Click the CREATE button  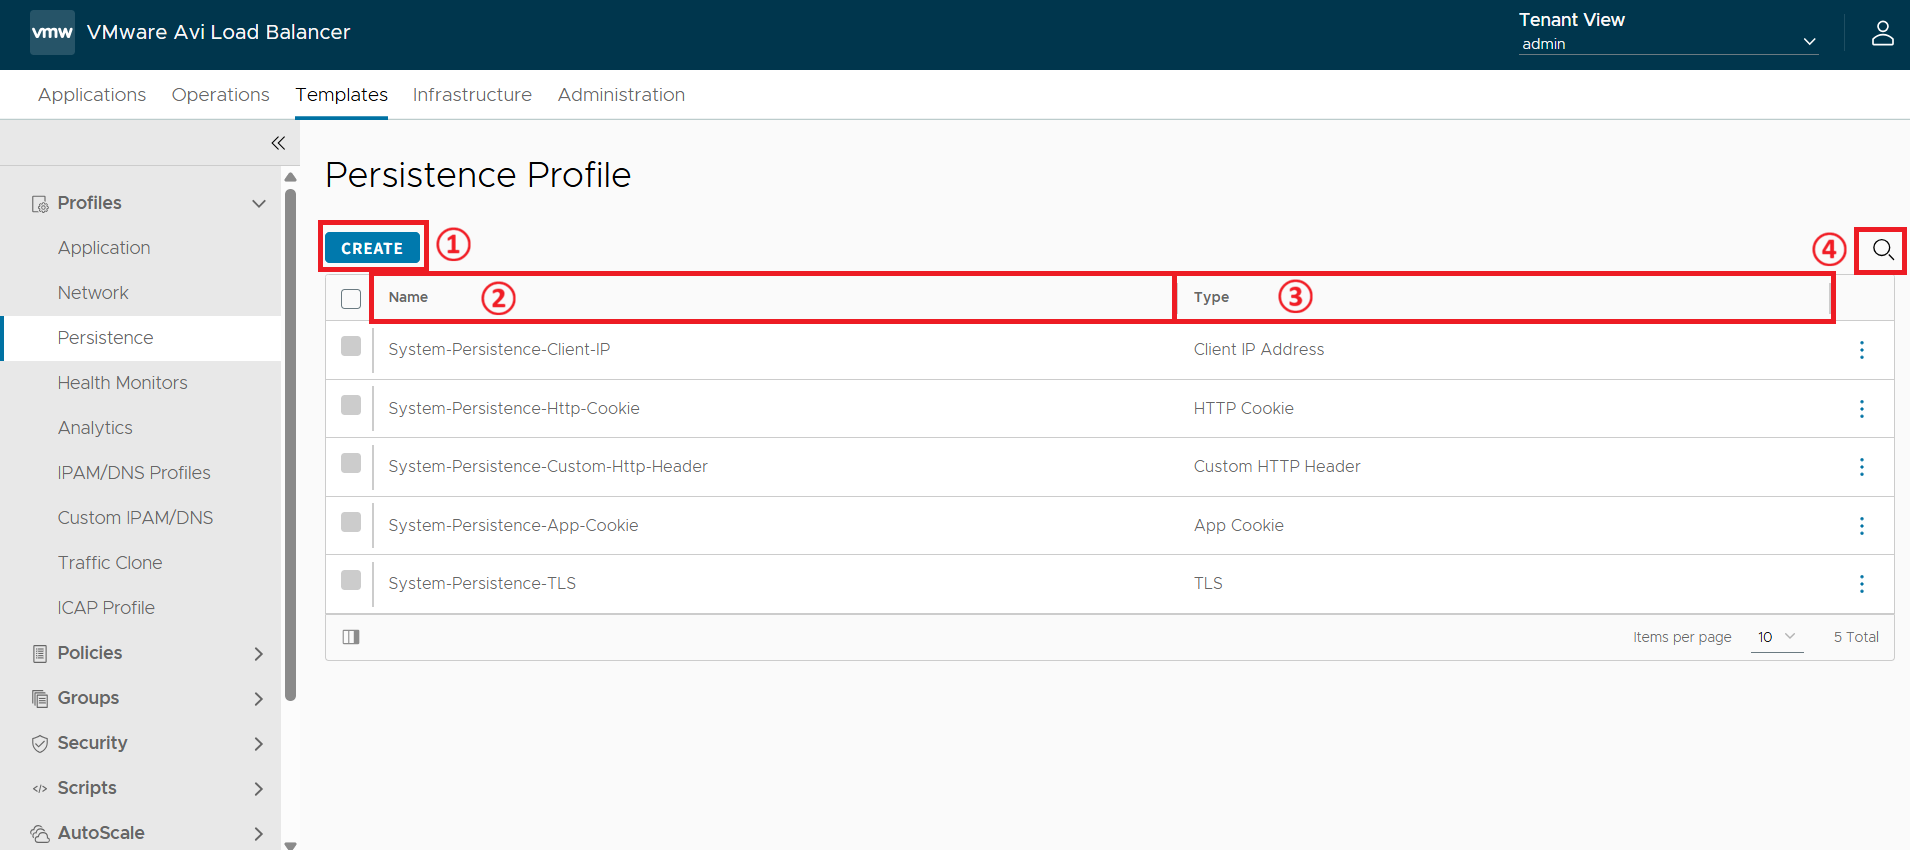click(x=372, y=248)
